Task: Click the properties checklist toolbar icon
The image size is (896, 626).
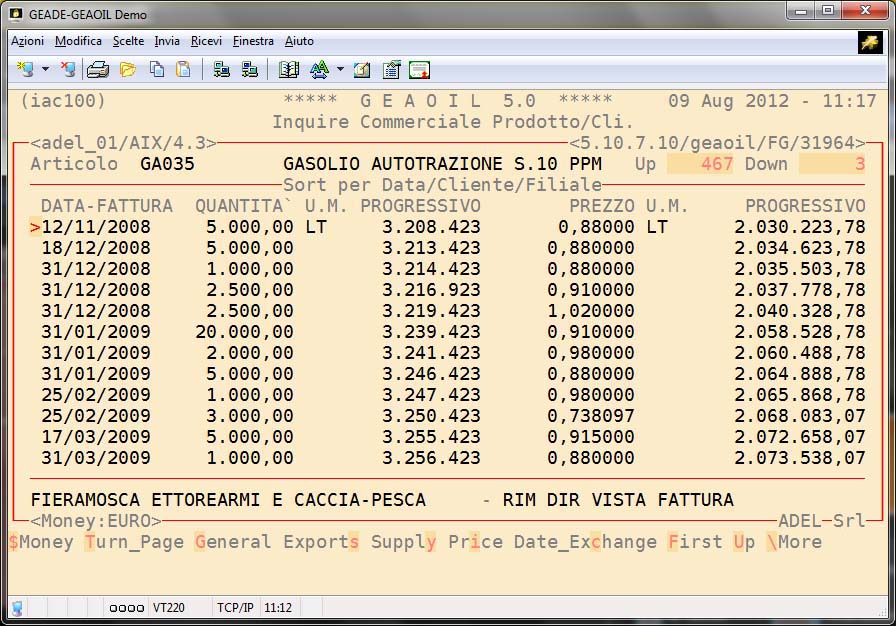Action: tap(391, 69)
